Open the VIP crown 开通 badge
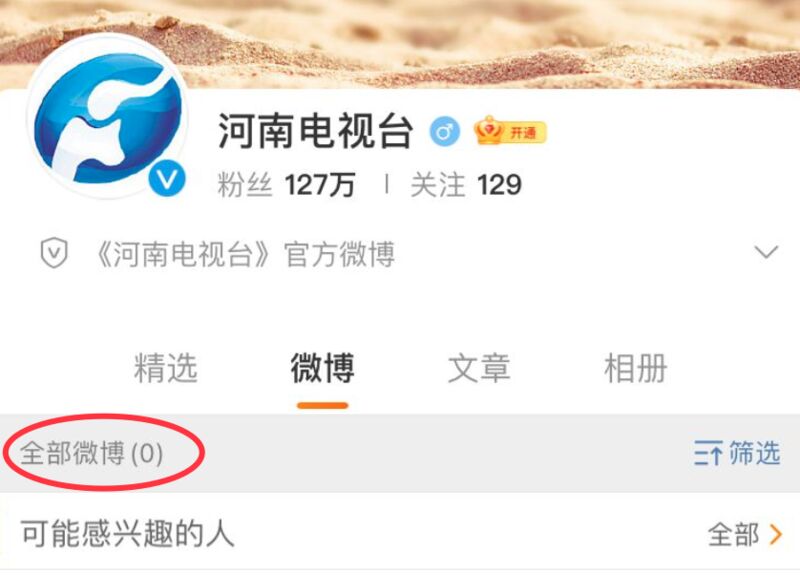The height and width of the screenshot is (575, 800). 510,131
